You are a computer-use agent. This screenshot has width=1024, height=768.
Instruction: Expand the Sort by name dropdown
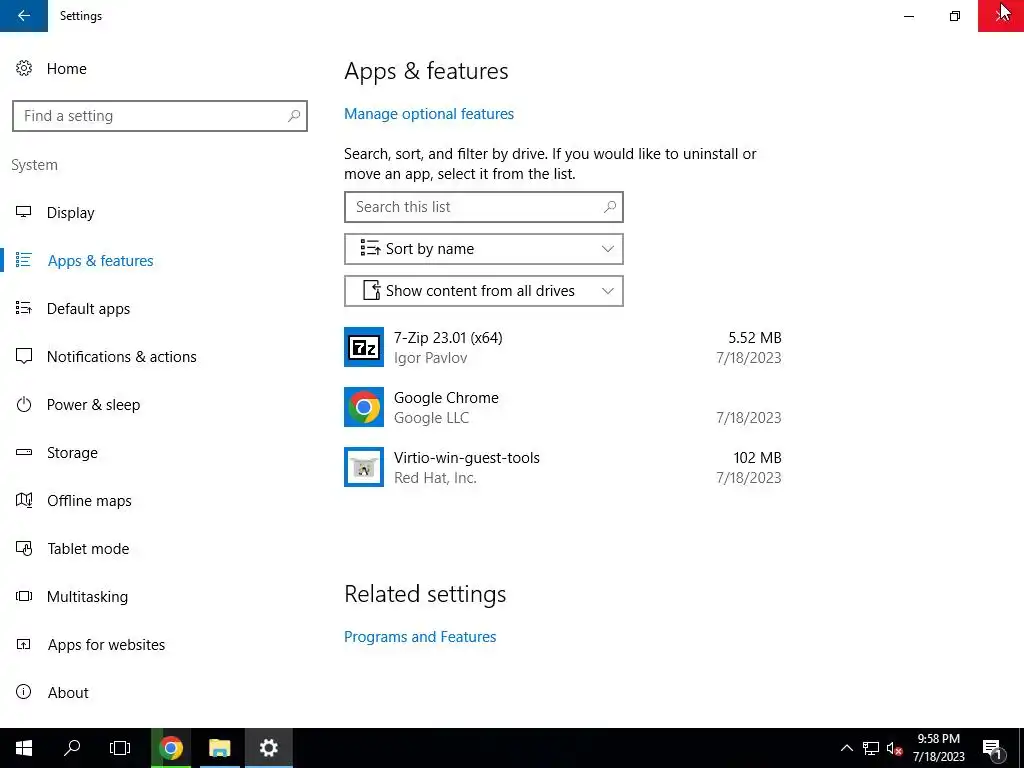point(483,249)
